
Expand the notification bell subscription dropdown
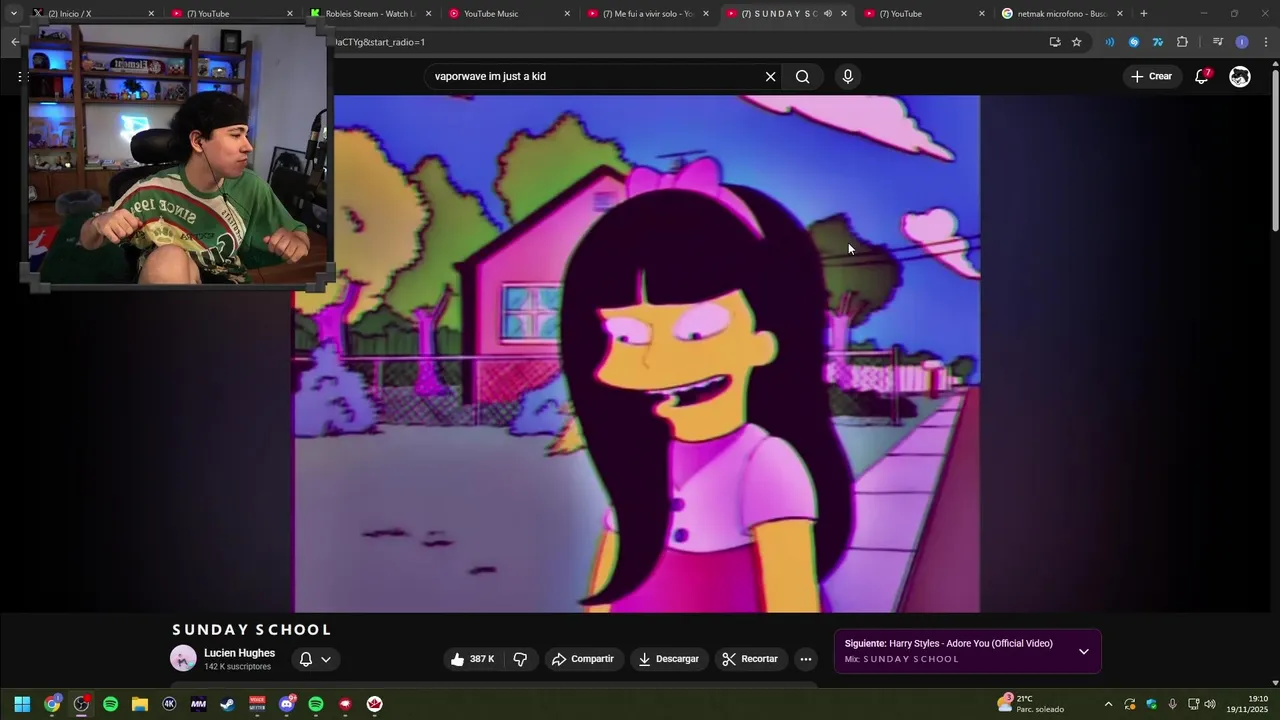click(326, 659)
